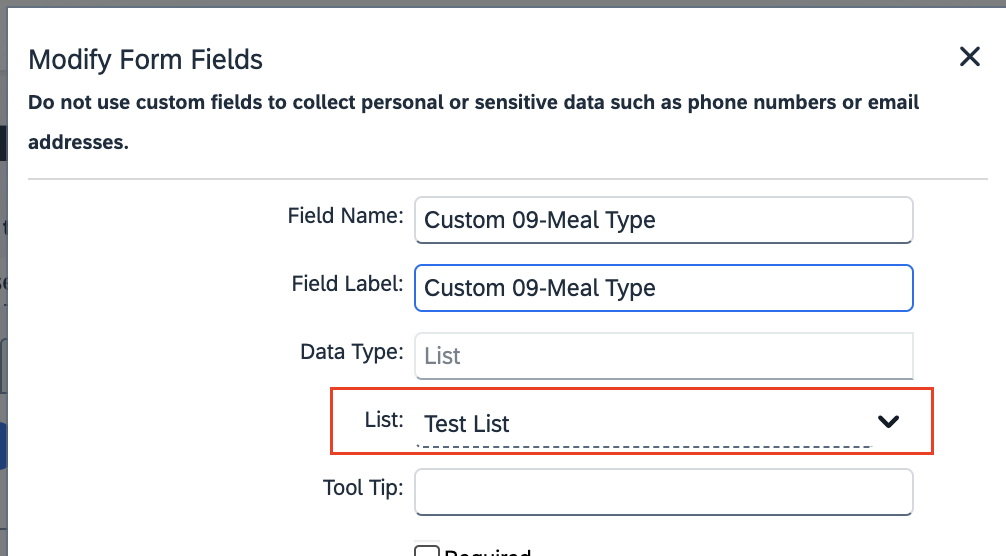Click the "Data Type:" label

(x=351, y=351)
